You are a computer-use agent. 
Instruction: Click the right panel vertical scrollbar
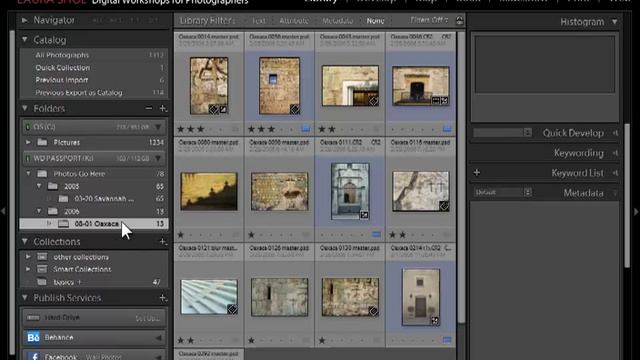pos(627,196)
